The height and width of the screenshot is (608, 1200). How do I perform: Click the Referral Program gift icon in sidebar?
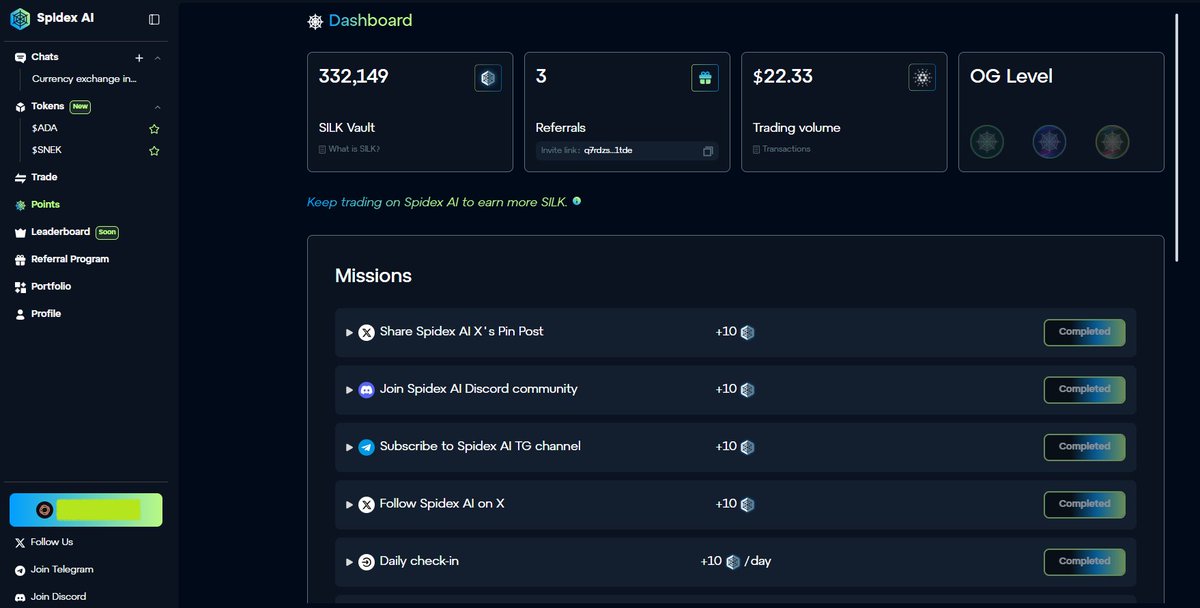(x=20, y=260)
